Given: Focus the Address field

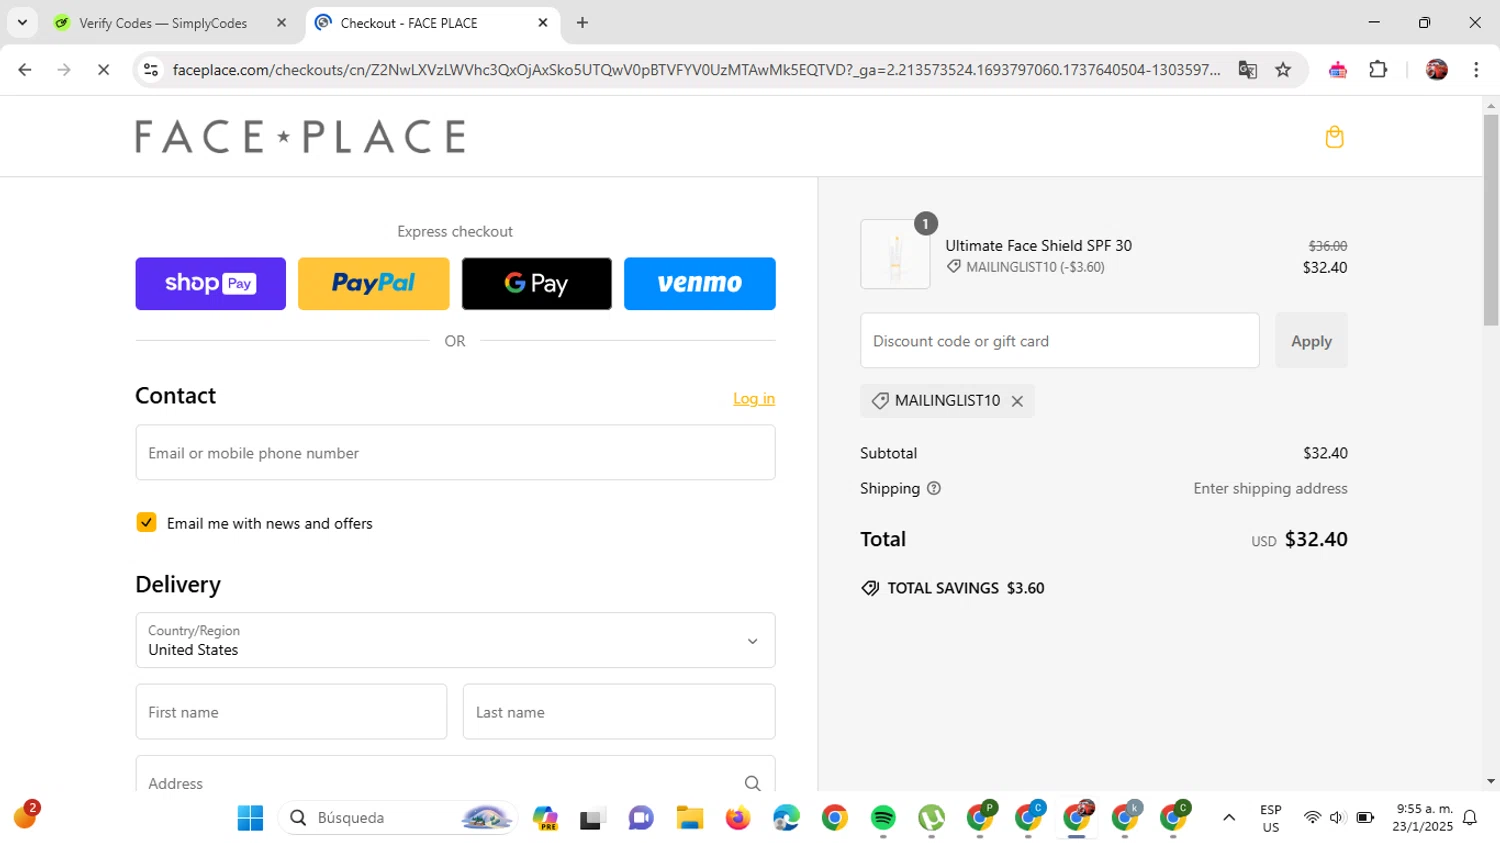Looking at the screenshot, I should 455,776.
